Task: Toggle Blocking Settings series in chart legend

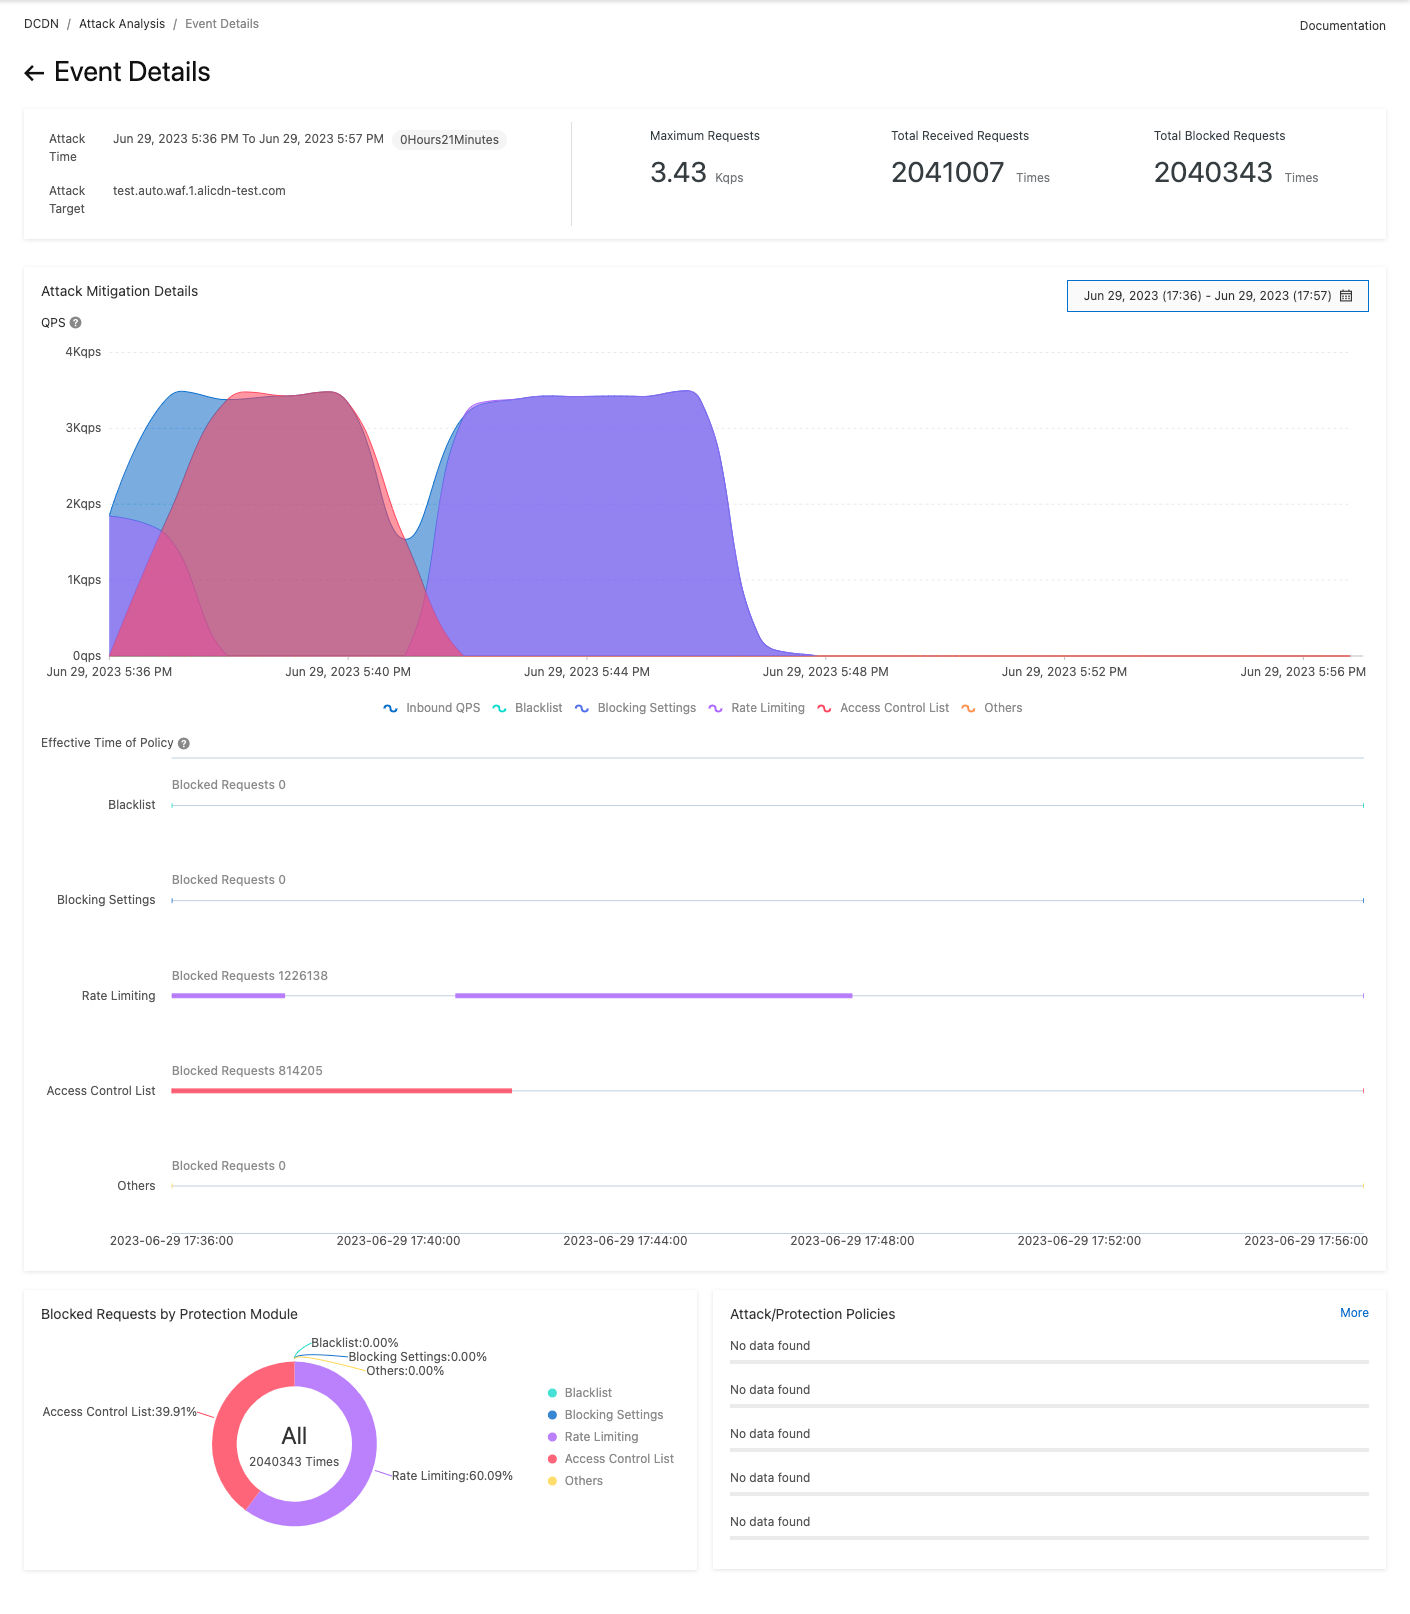Action: pos(635,708)
